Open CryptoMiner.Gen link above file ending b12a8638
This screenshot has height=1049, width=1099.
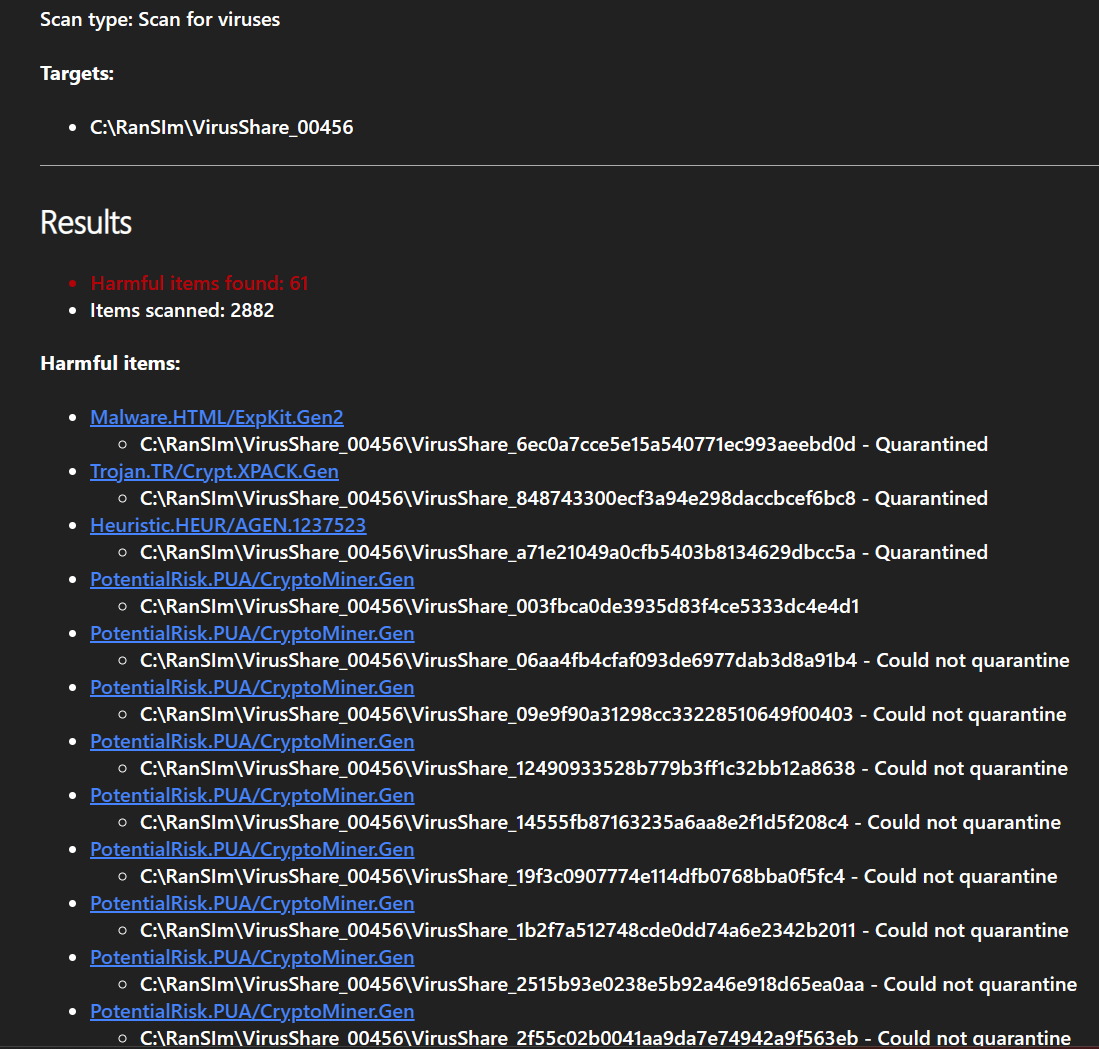(x=252, y=741)
